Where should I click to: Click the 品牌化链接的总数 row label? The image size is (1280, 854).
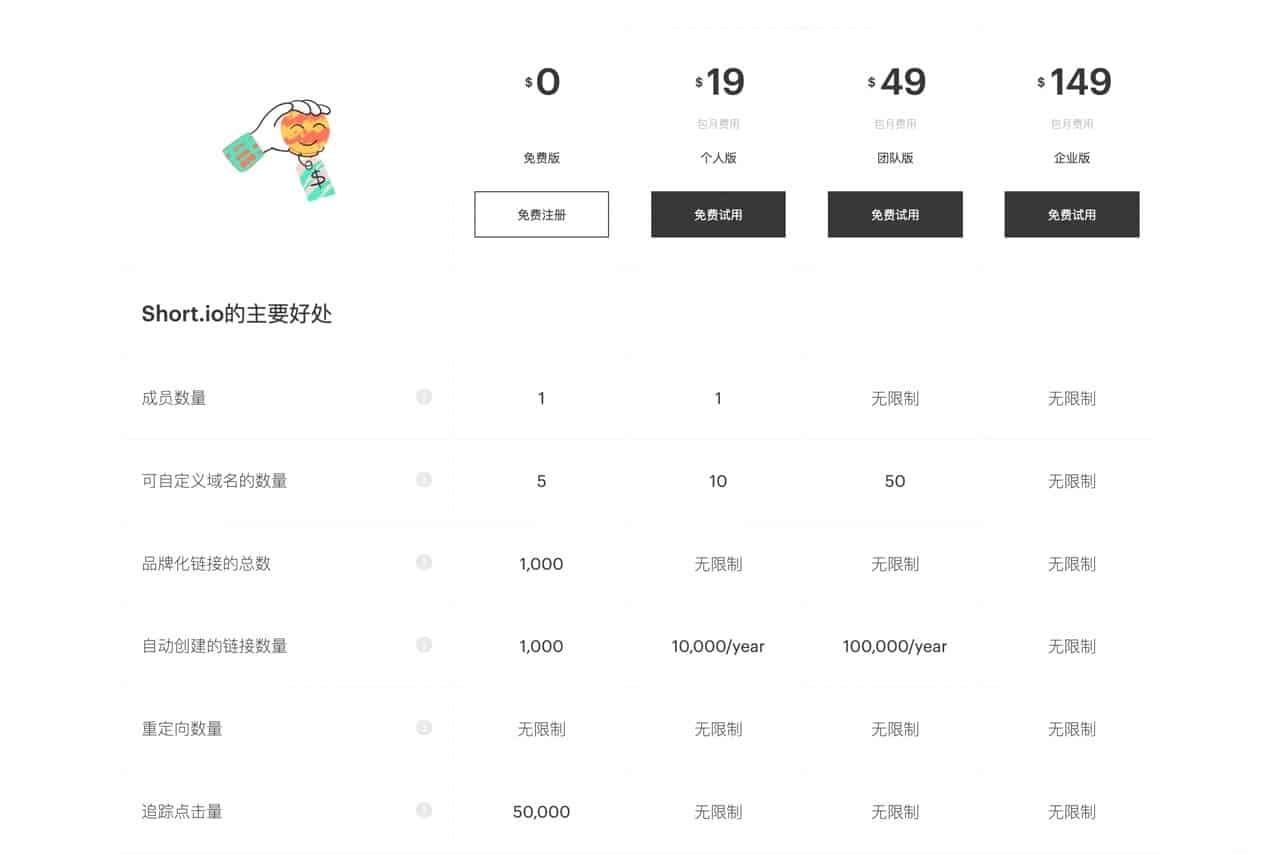[x=206, y=563]
